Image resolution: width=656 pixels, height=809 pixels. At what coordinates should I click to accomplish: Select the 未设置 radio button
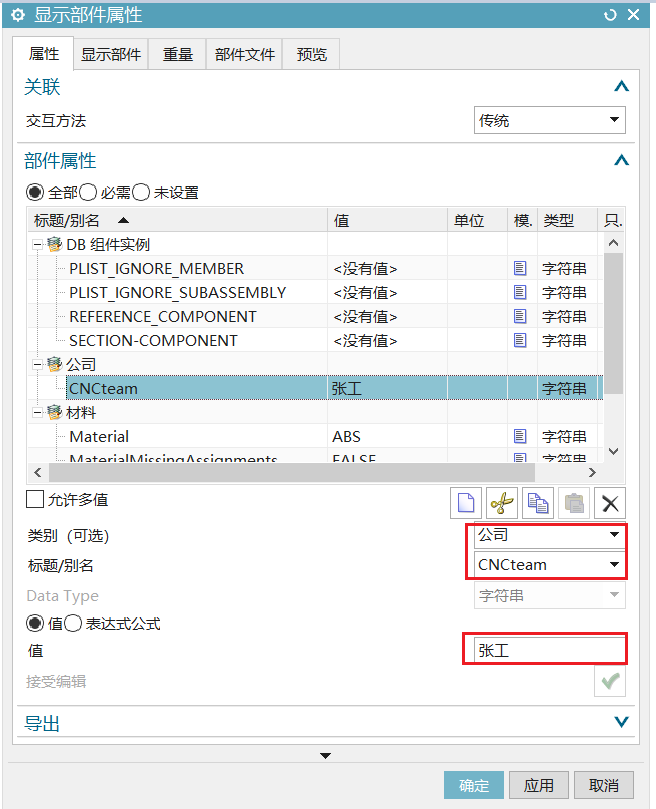[141, 192]
